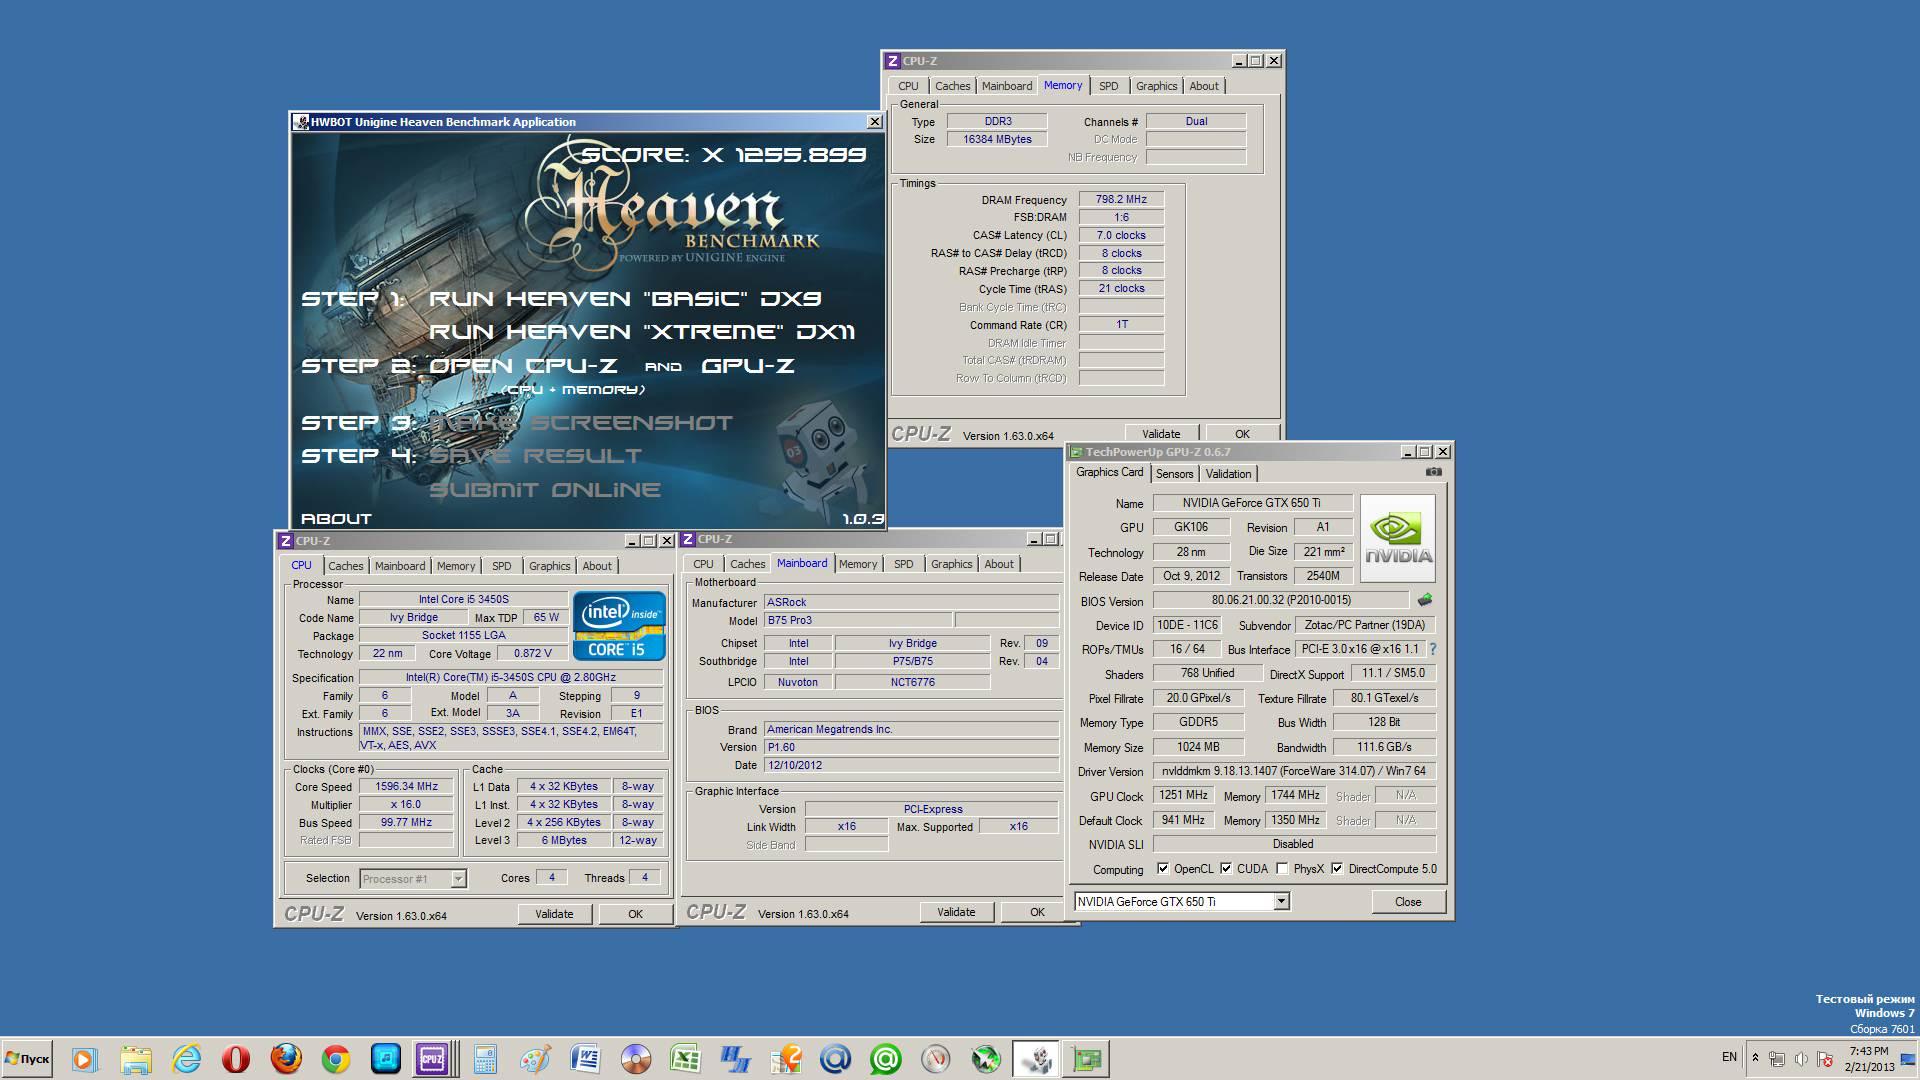
Task: Click Save Result in the Heaven app
Action: [x=536, y=456]
